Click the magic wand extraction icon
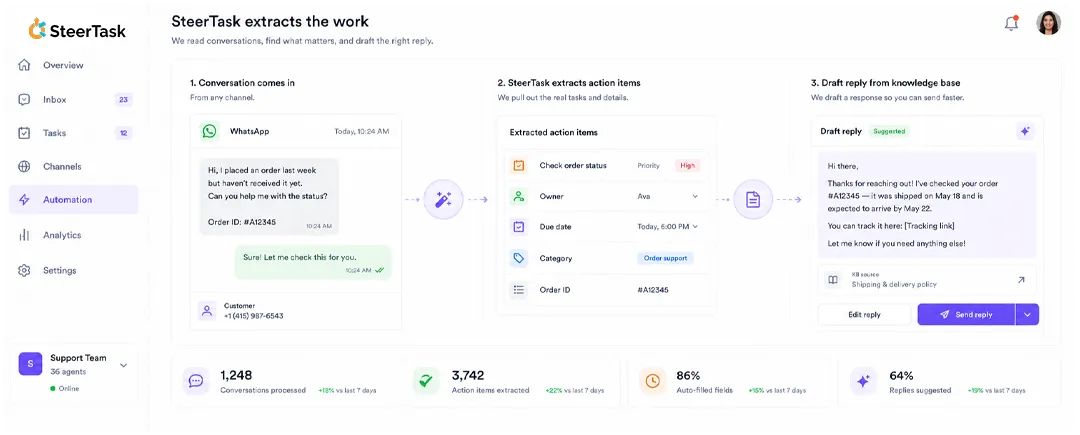1080x435 pixels. (x=443, y=200)
